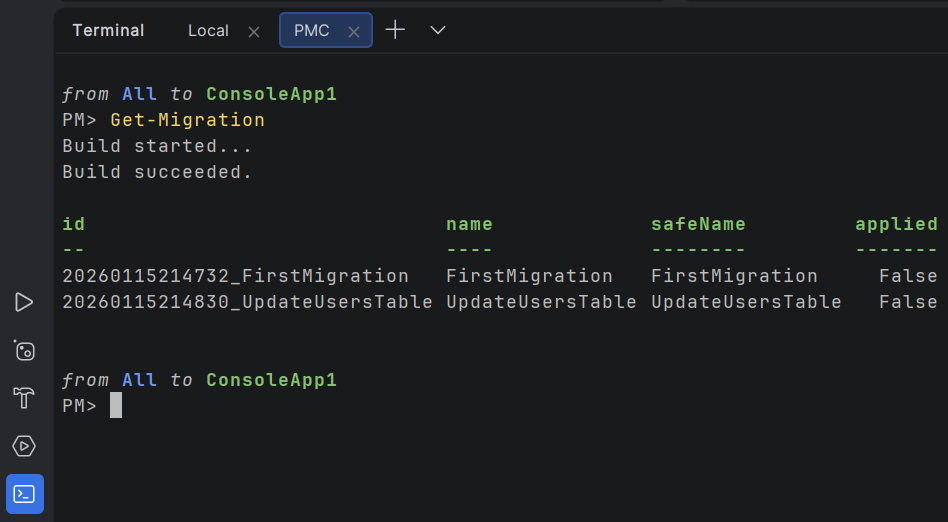Click FirstMigration in the name column
Screen dimensions: 948x522
(x=530, y=276)
